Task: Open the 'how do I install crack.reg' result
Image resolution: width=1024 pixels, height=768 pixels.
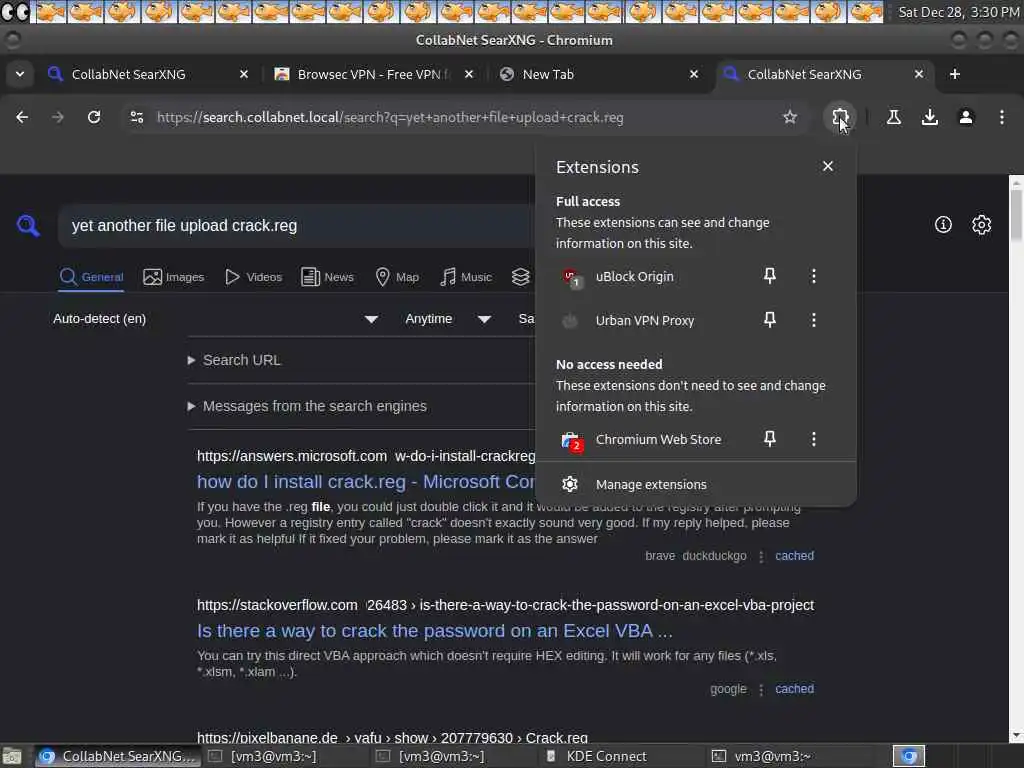Action: click(366, 482)
